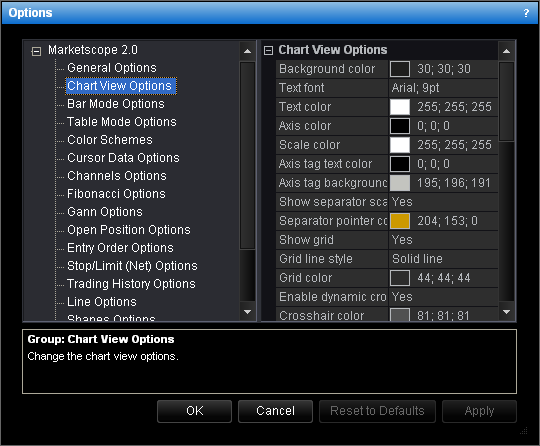This screenshot has width=540, height=446.
Task: Click the Grid color swatch
Action: [400, 278]
